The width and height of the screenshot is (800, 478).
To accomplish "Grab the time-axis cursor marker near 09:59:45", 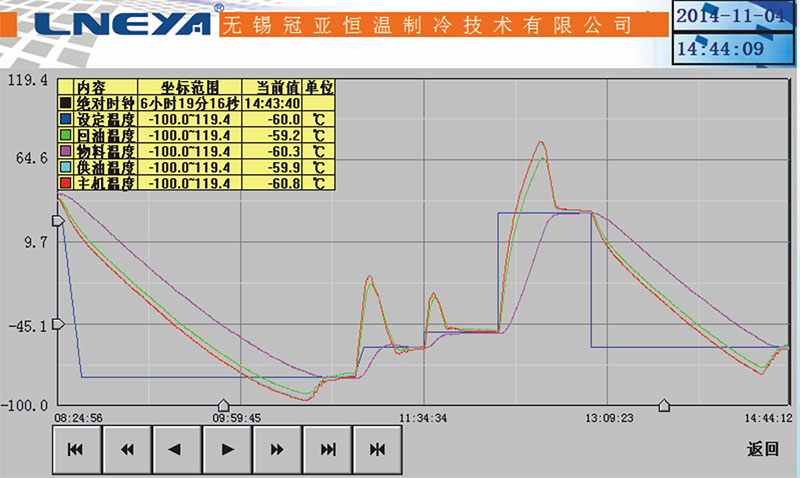I will coord(224,404).
